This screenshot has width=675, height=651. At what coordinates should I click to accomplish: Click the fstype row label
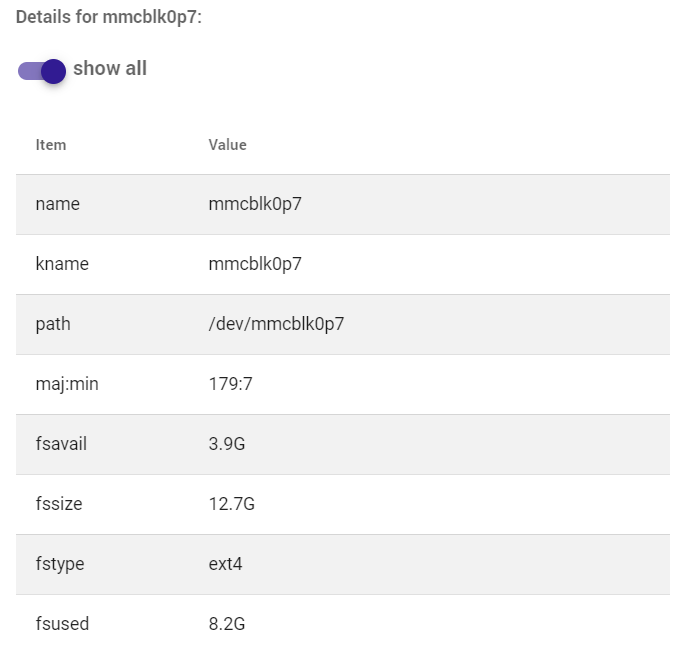60,564
